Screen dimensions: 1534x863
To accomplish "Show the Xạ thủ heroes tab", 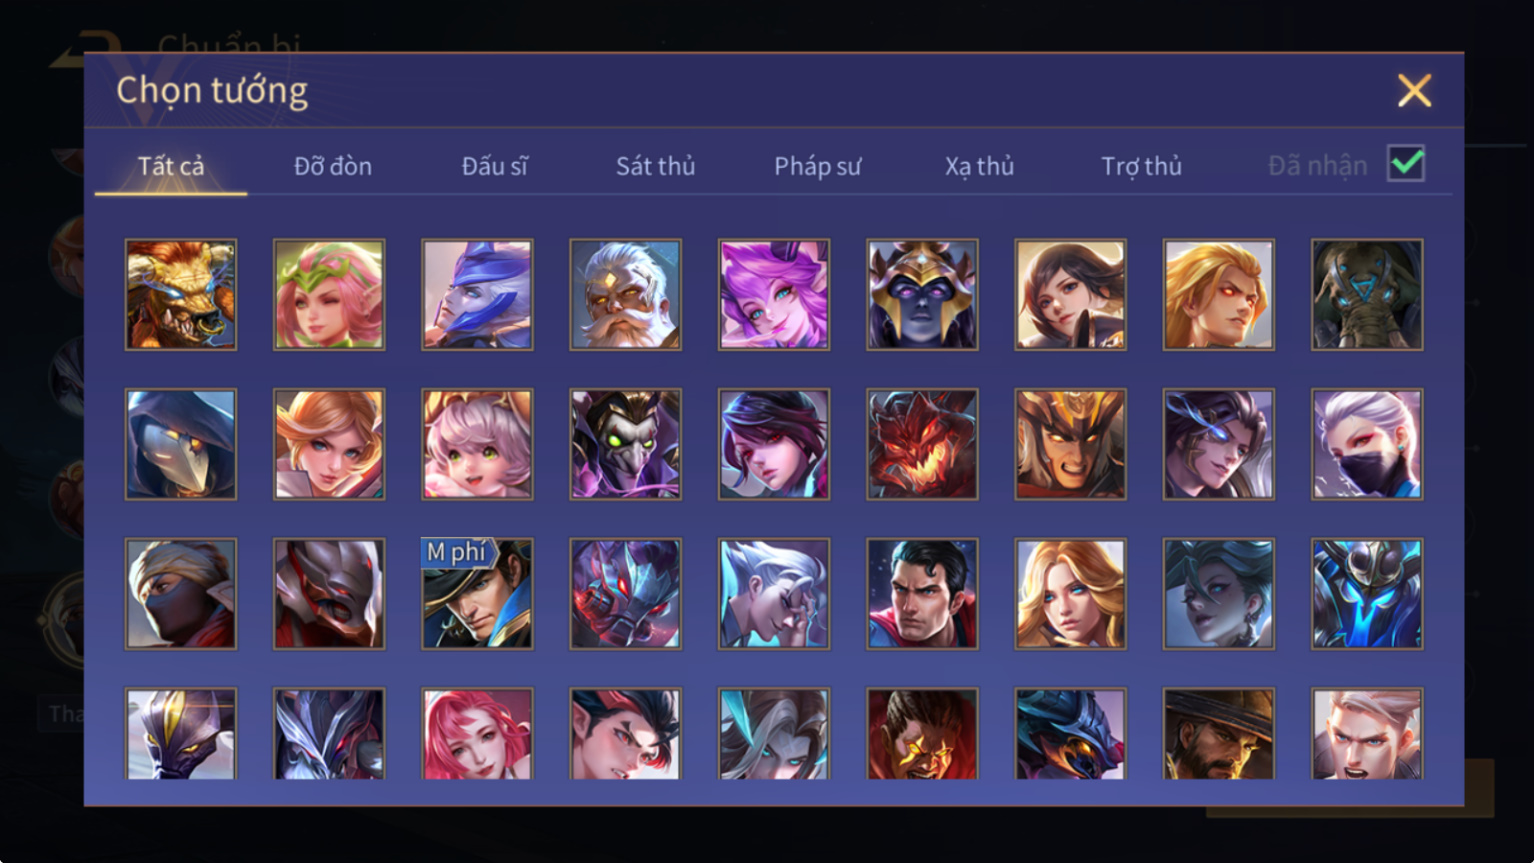I will 979,166.
